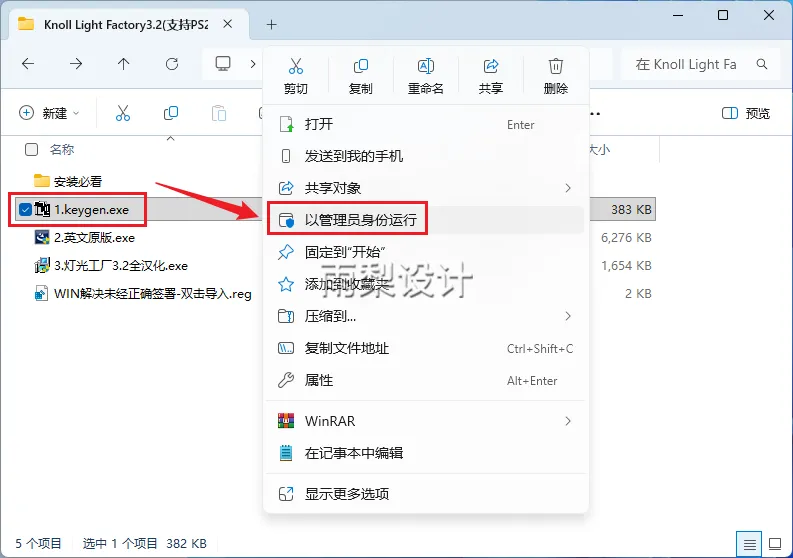The width and height of the screenshot is (793, 558).
Task: Sort by the 名称 column header
Action: 62,149
